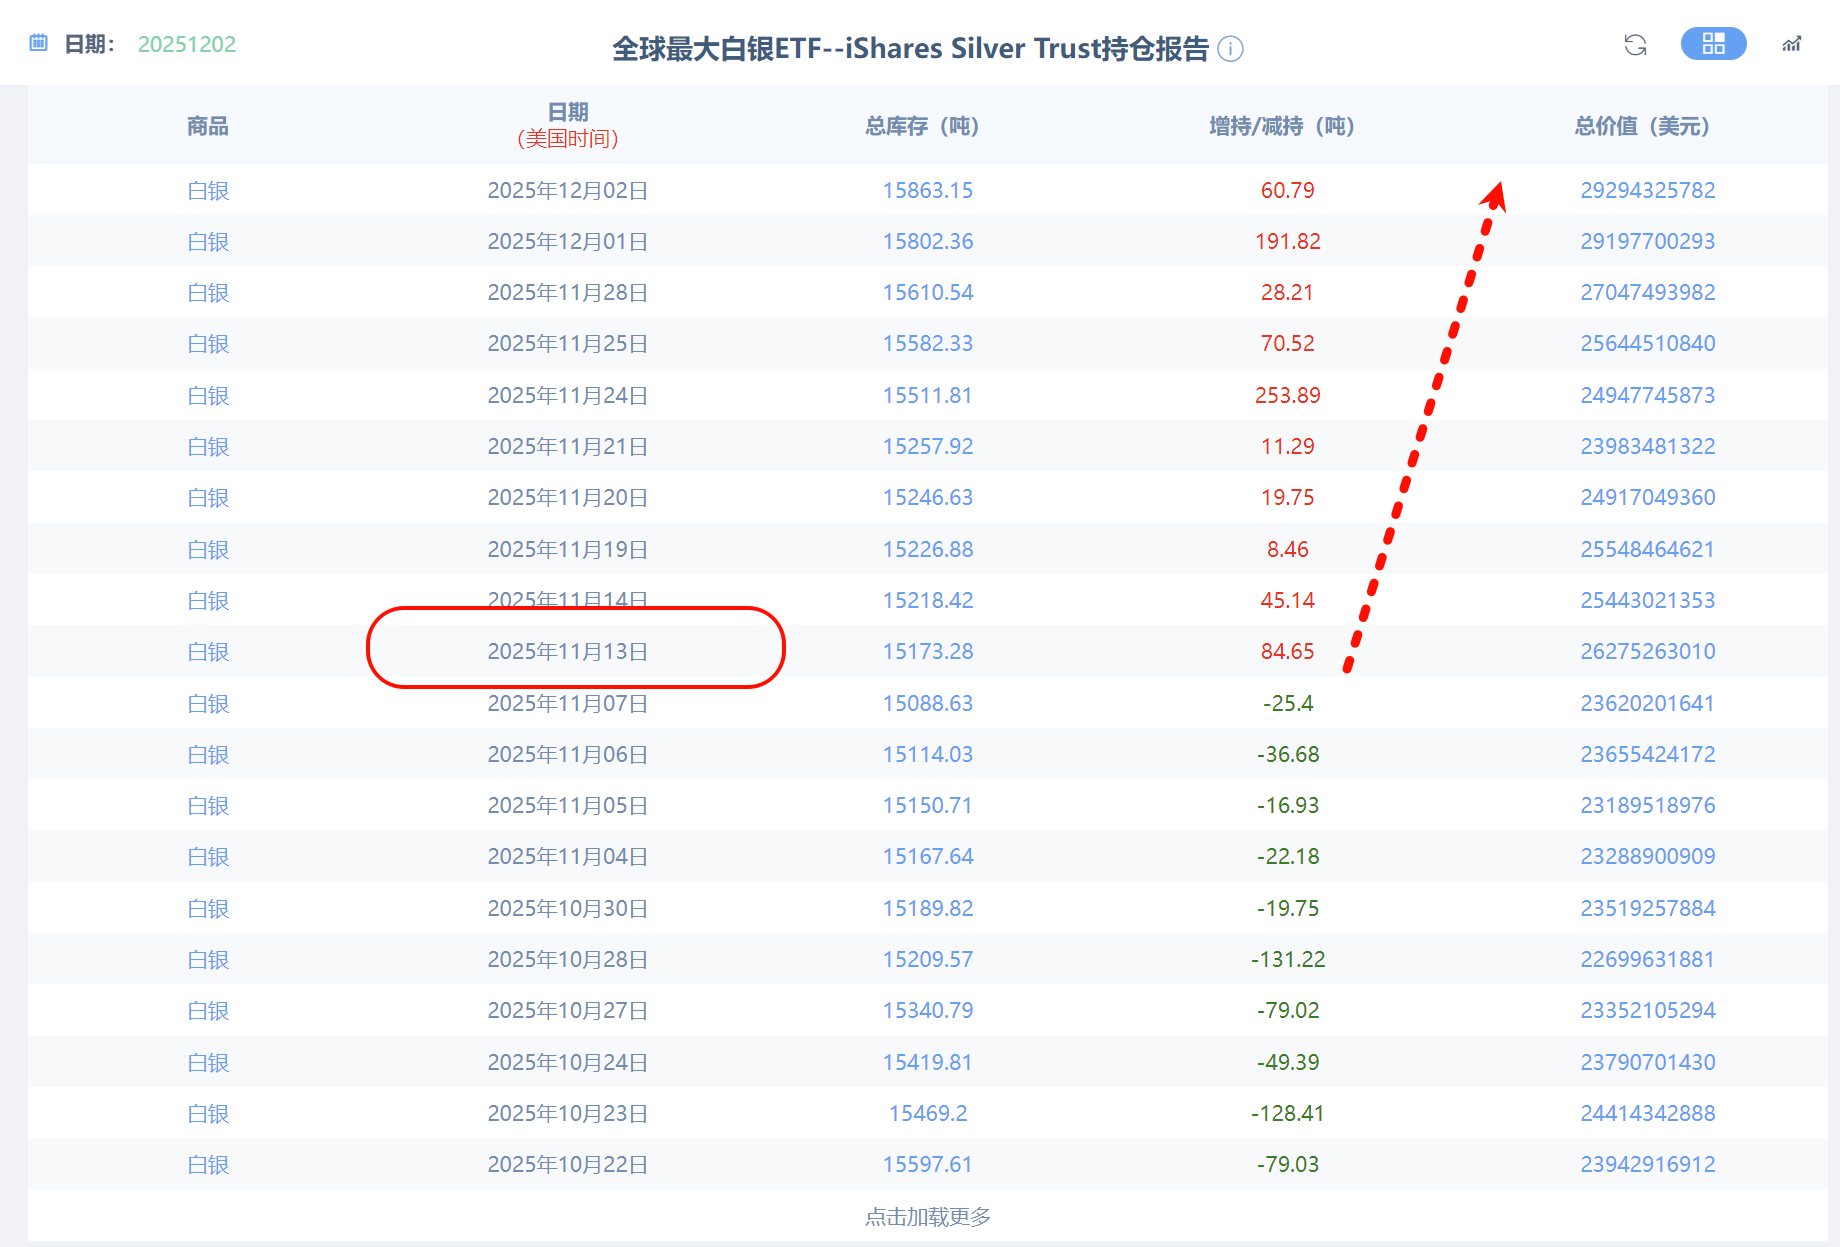Click total inventory value 15863.15
Image resolution: width=1840 pixels, height=1247 pixels.
click(x=928, y=190)
